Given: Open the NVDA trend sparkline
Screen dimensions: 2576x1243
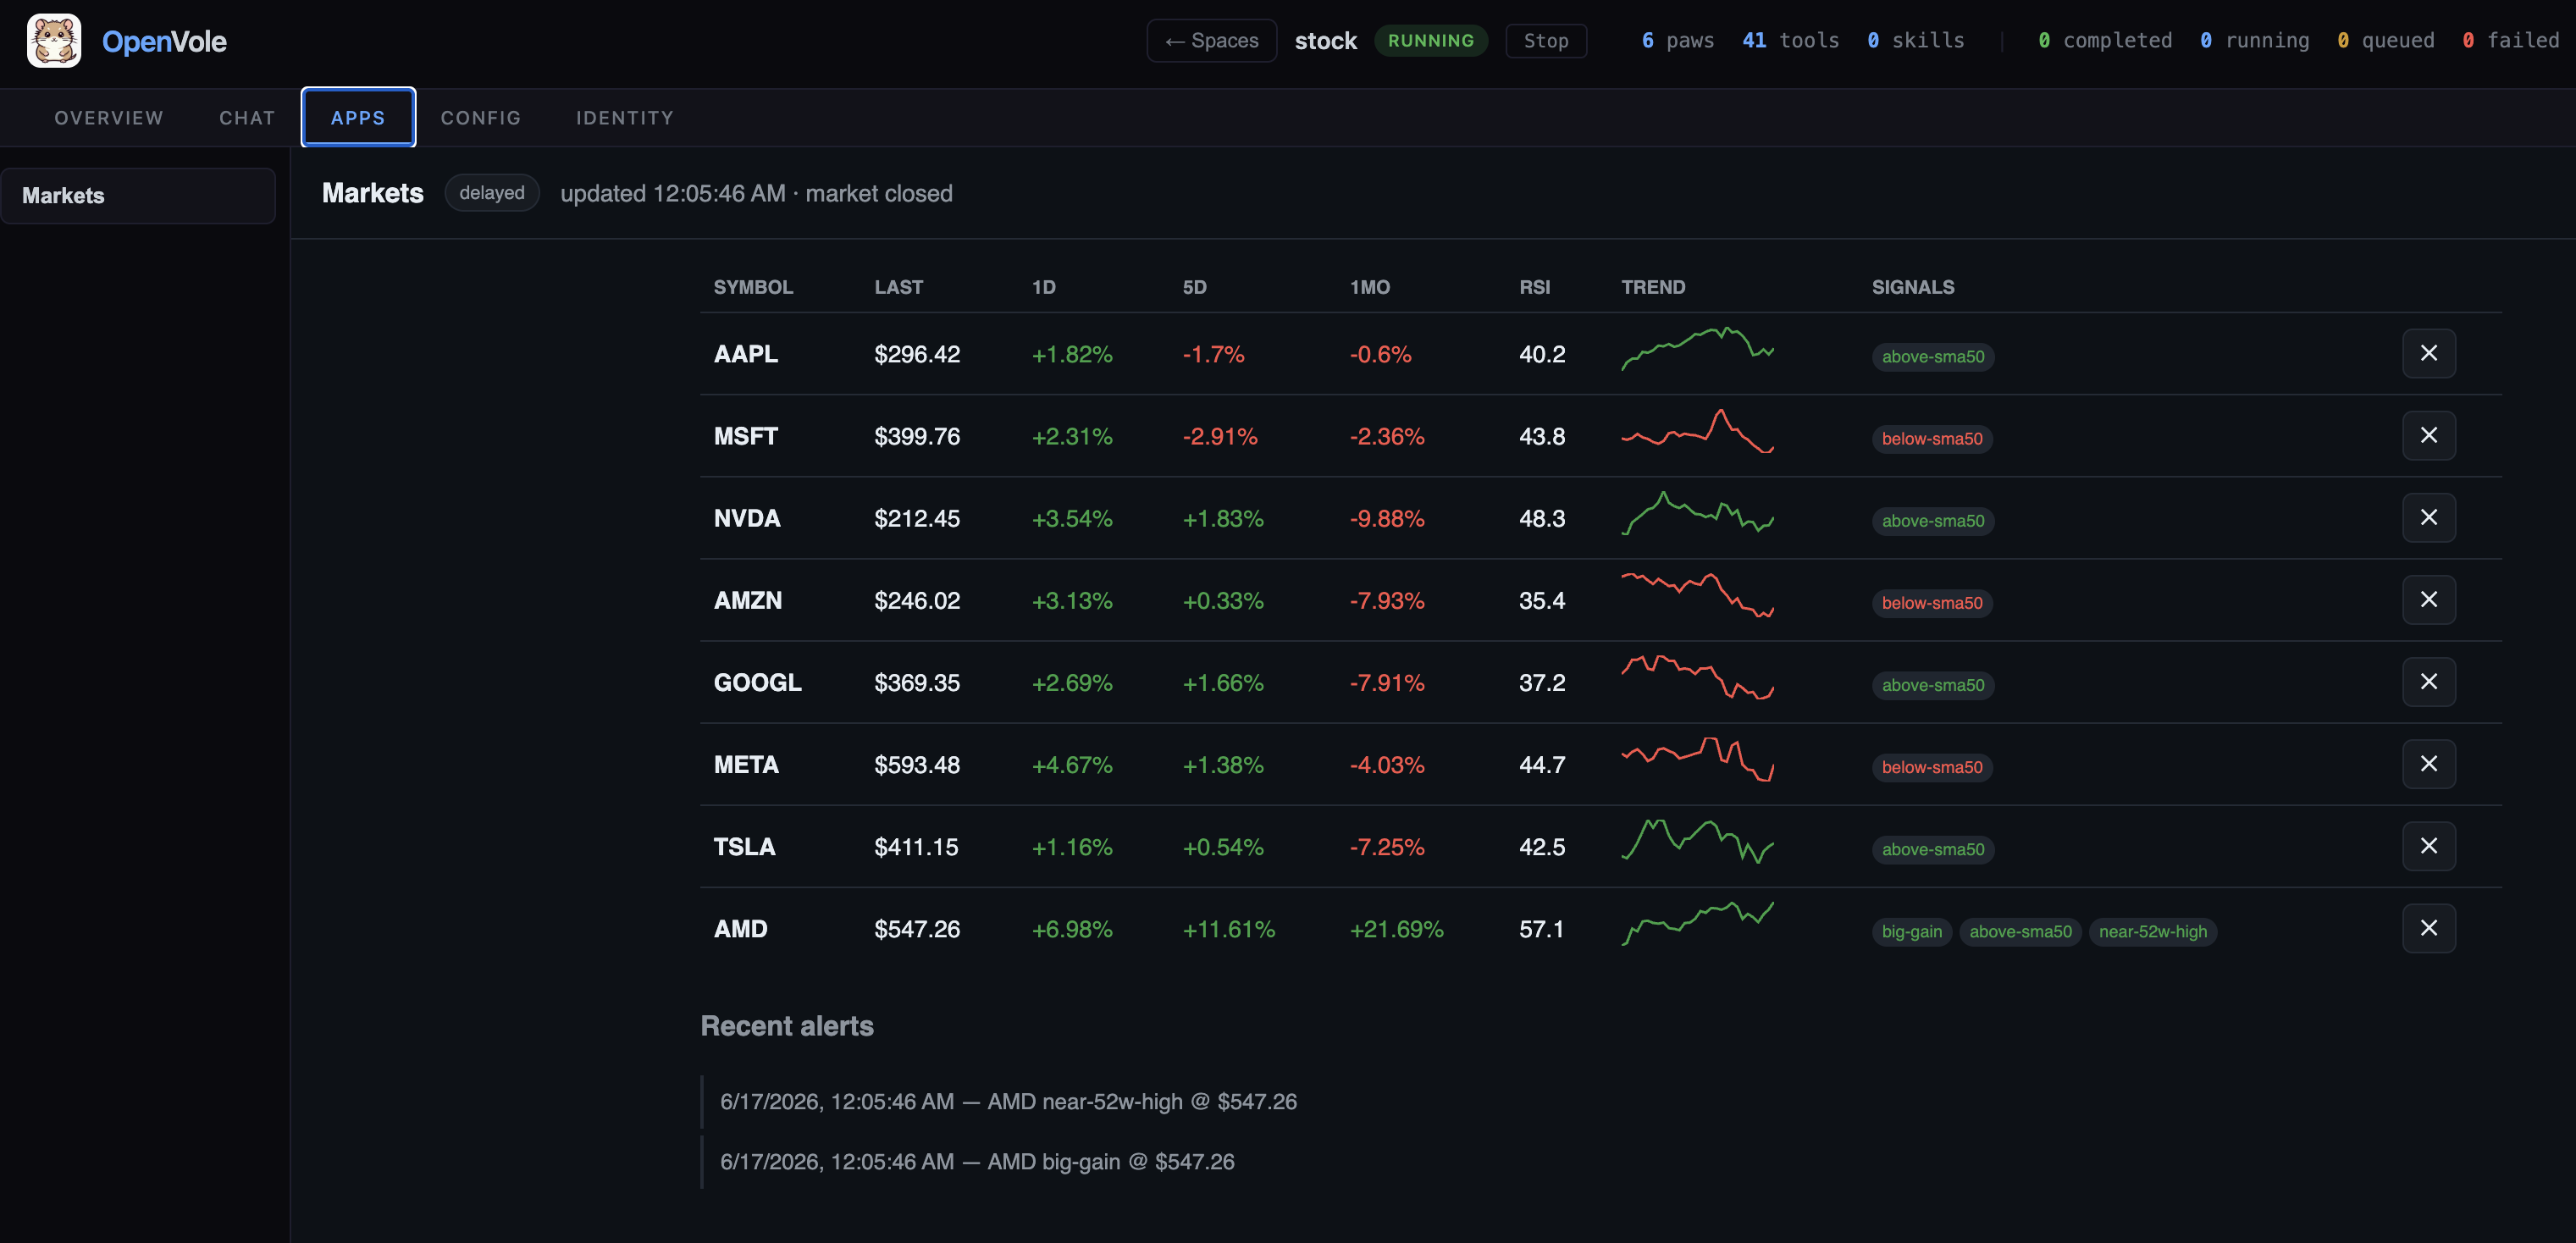Looking at the screenshot, I should pyautogui.click(x=1697, y=513).
